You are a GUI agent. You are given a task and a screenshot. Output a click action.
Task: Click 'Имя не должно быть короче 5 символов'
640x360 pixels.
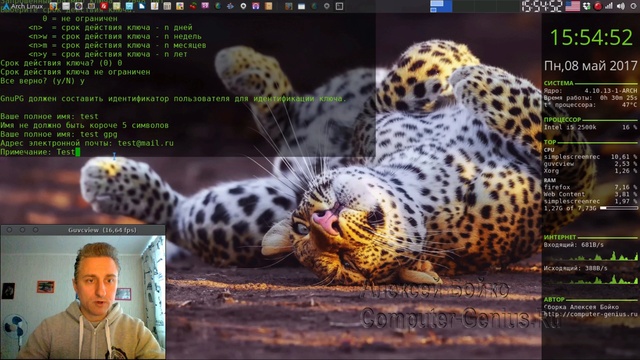tap(84, 125)
